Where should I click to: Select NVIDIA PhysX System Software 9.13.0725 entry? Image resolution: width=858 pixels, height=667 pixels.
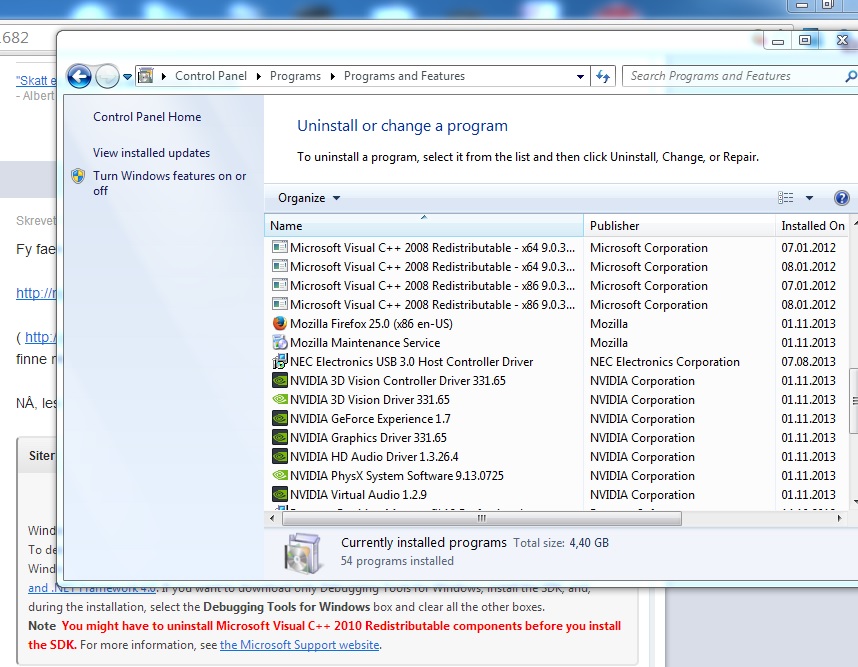tap(397, 476)
